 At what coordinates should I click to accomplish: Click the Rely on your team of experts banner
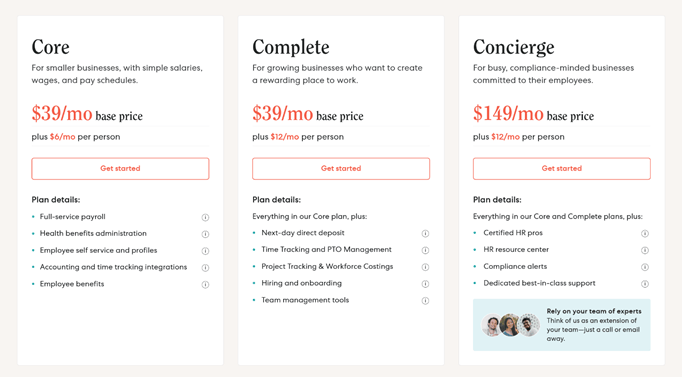(x=562, y=325)
